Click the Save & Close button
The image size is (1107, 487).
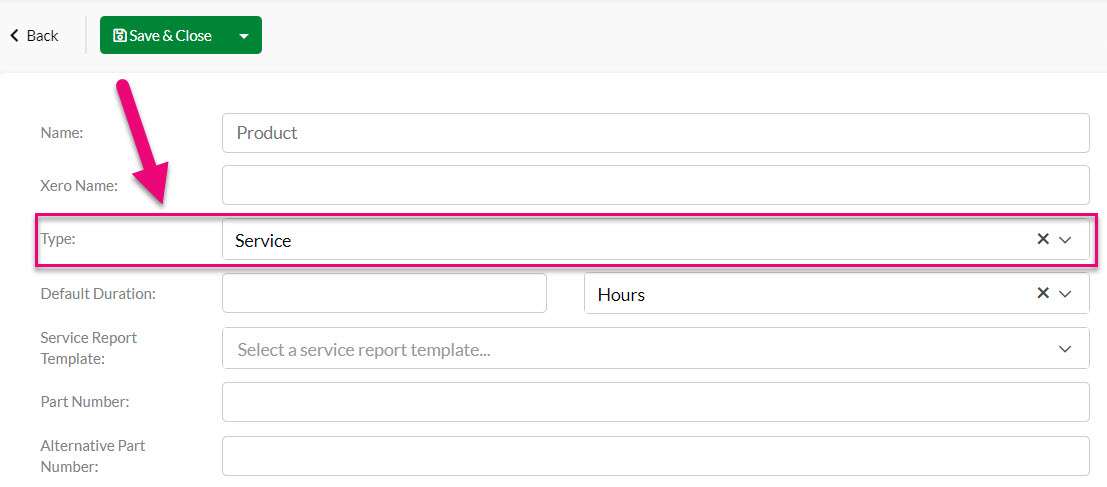pos(163,35)
